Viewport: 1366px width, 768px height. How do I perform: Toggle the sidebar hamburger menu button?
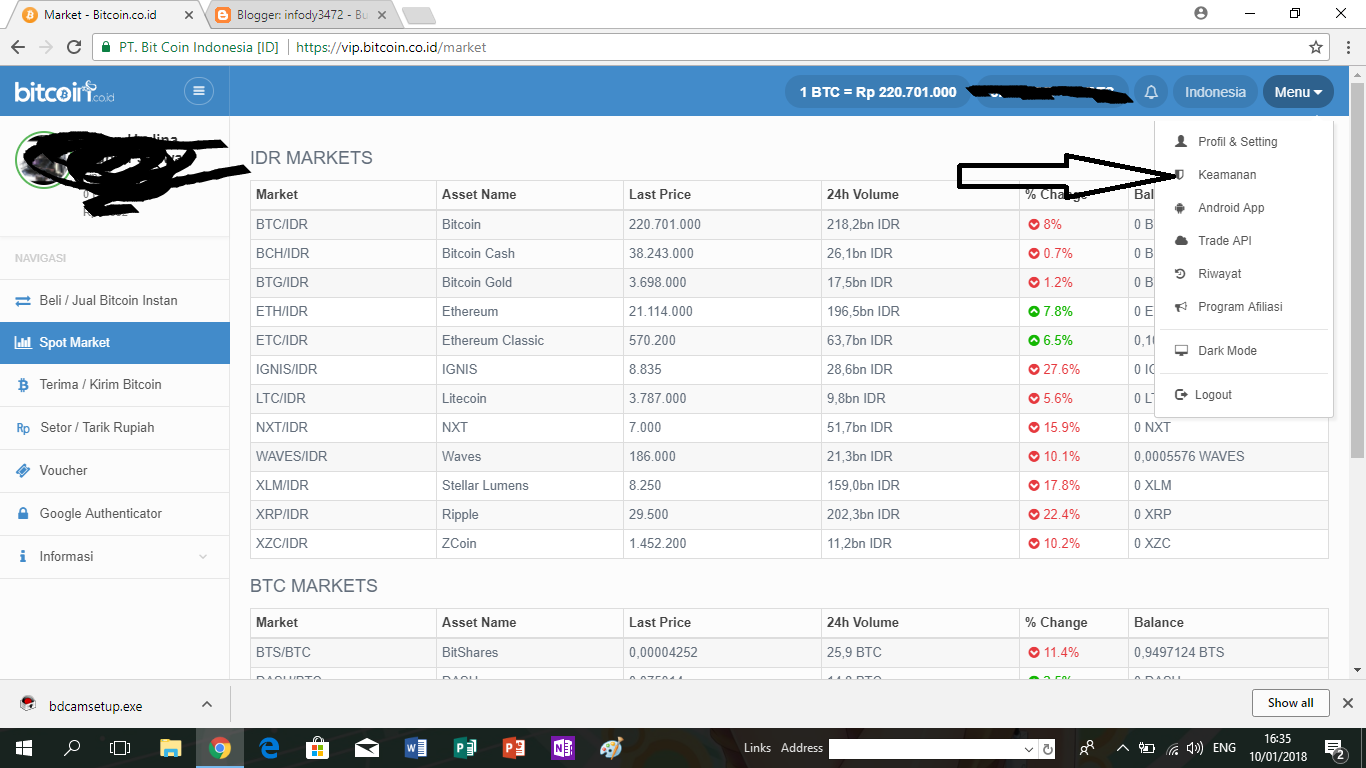point(199,91)
